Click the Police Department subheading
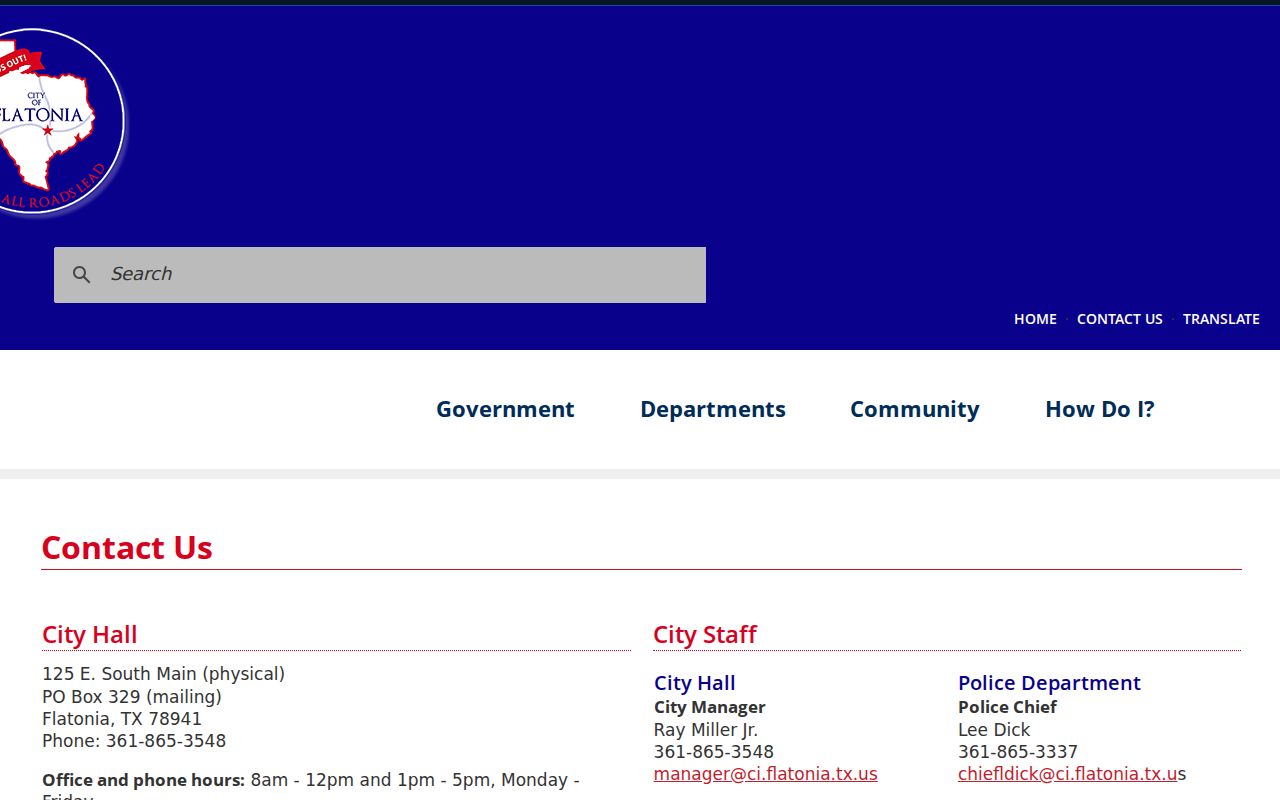The width and height of the screenshot is (1280, 800). point(1049,683)
